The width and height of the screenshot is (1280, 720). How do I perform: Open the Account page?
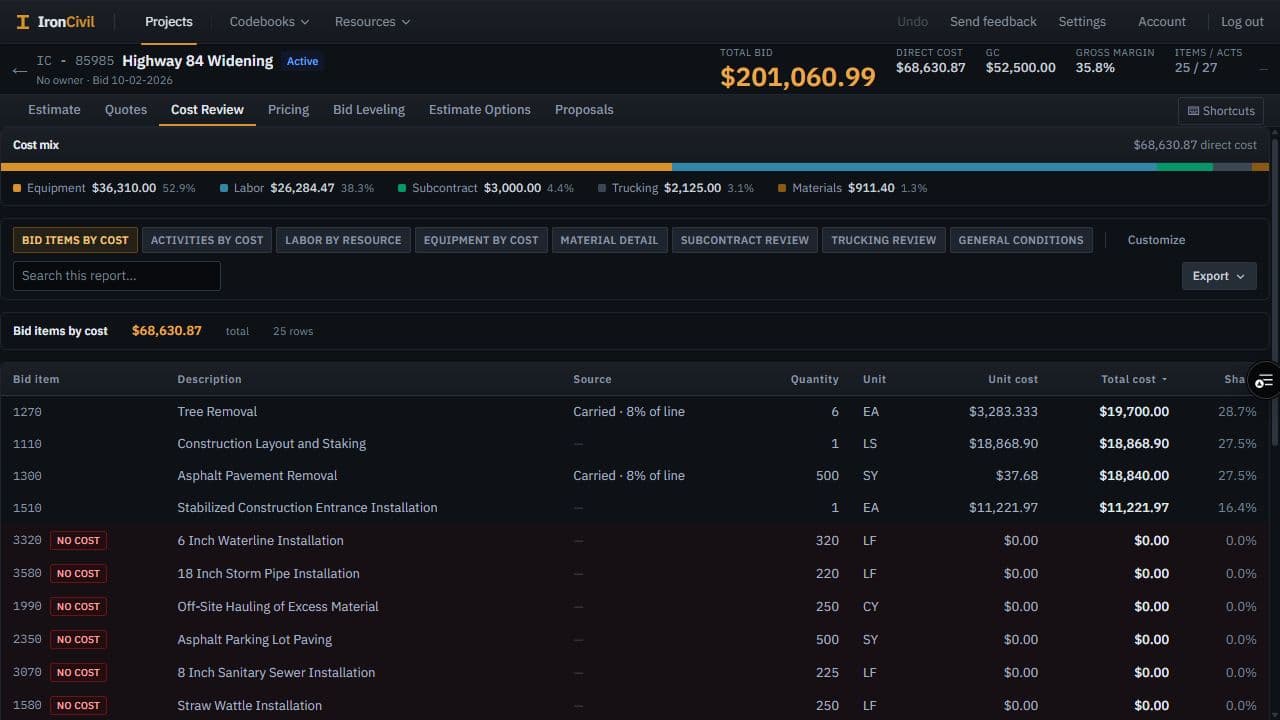[x=1162, y=21]
